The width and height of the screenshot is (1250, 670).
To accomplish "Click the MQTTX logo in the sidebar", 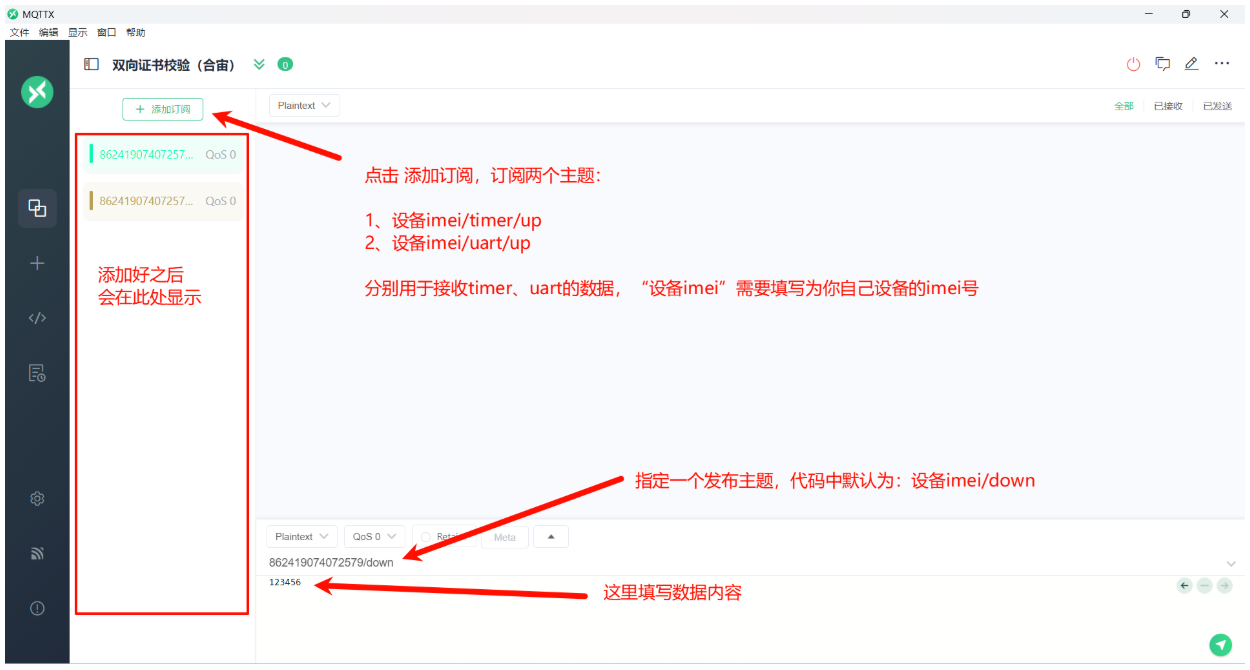I will click(37, 93).
